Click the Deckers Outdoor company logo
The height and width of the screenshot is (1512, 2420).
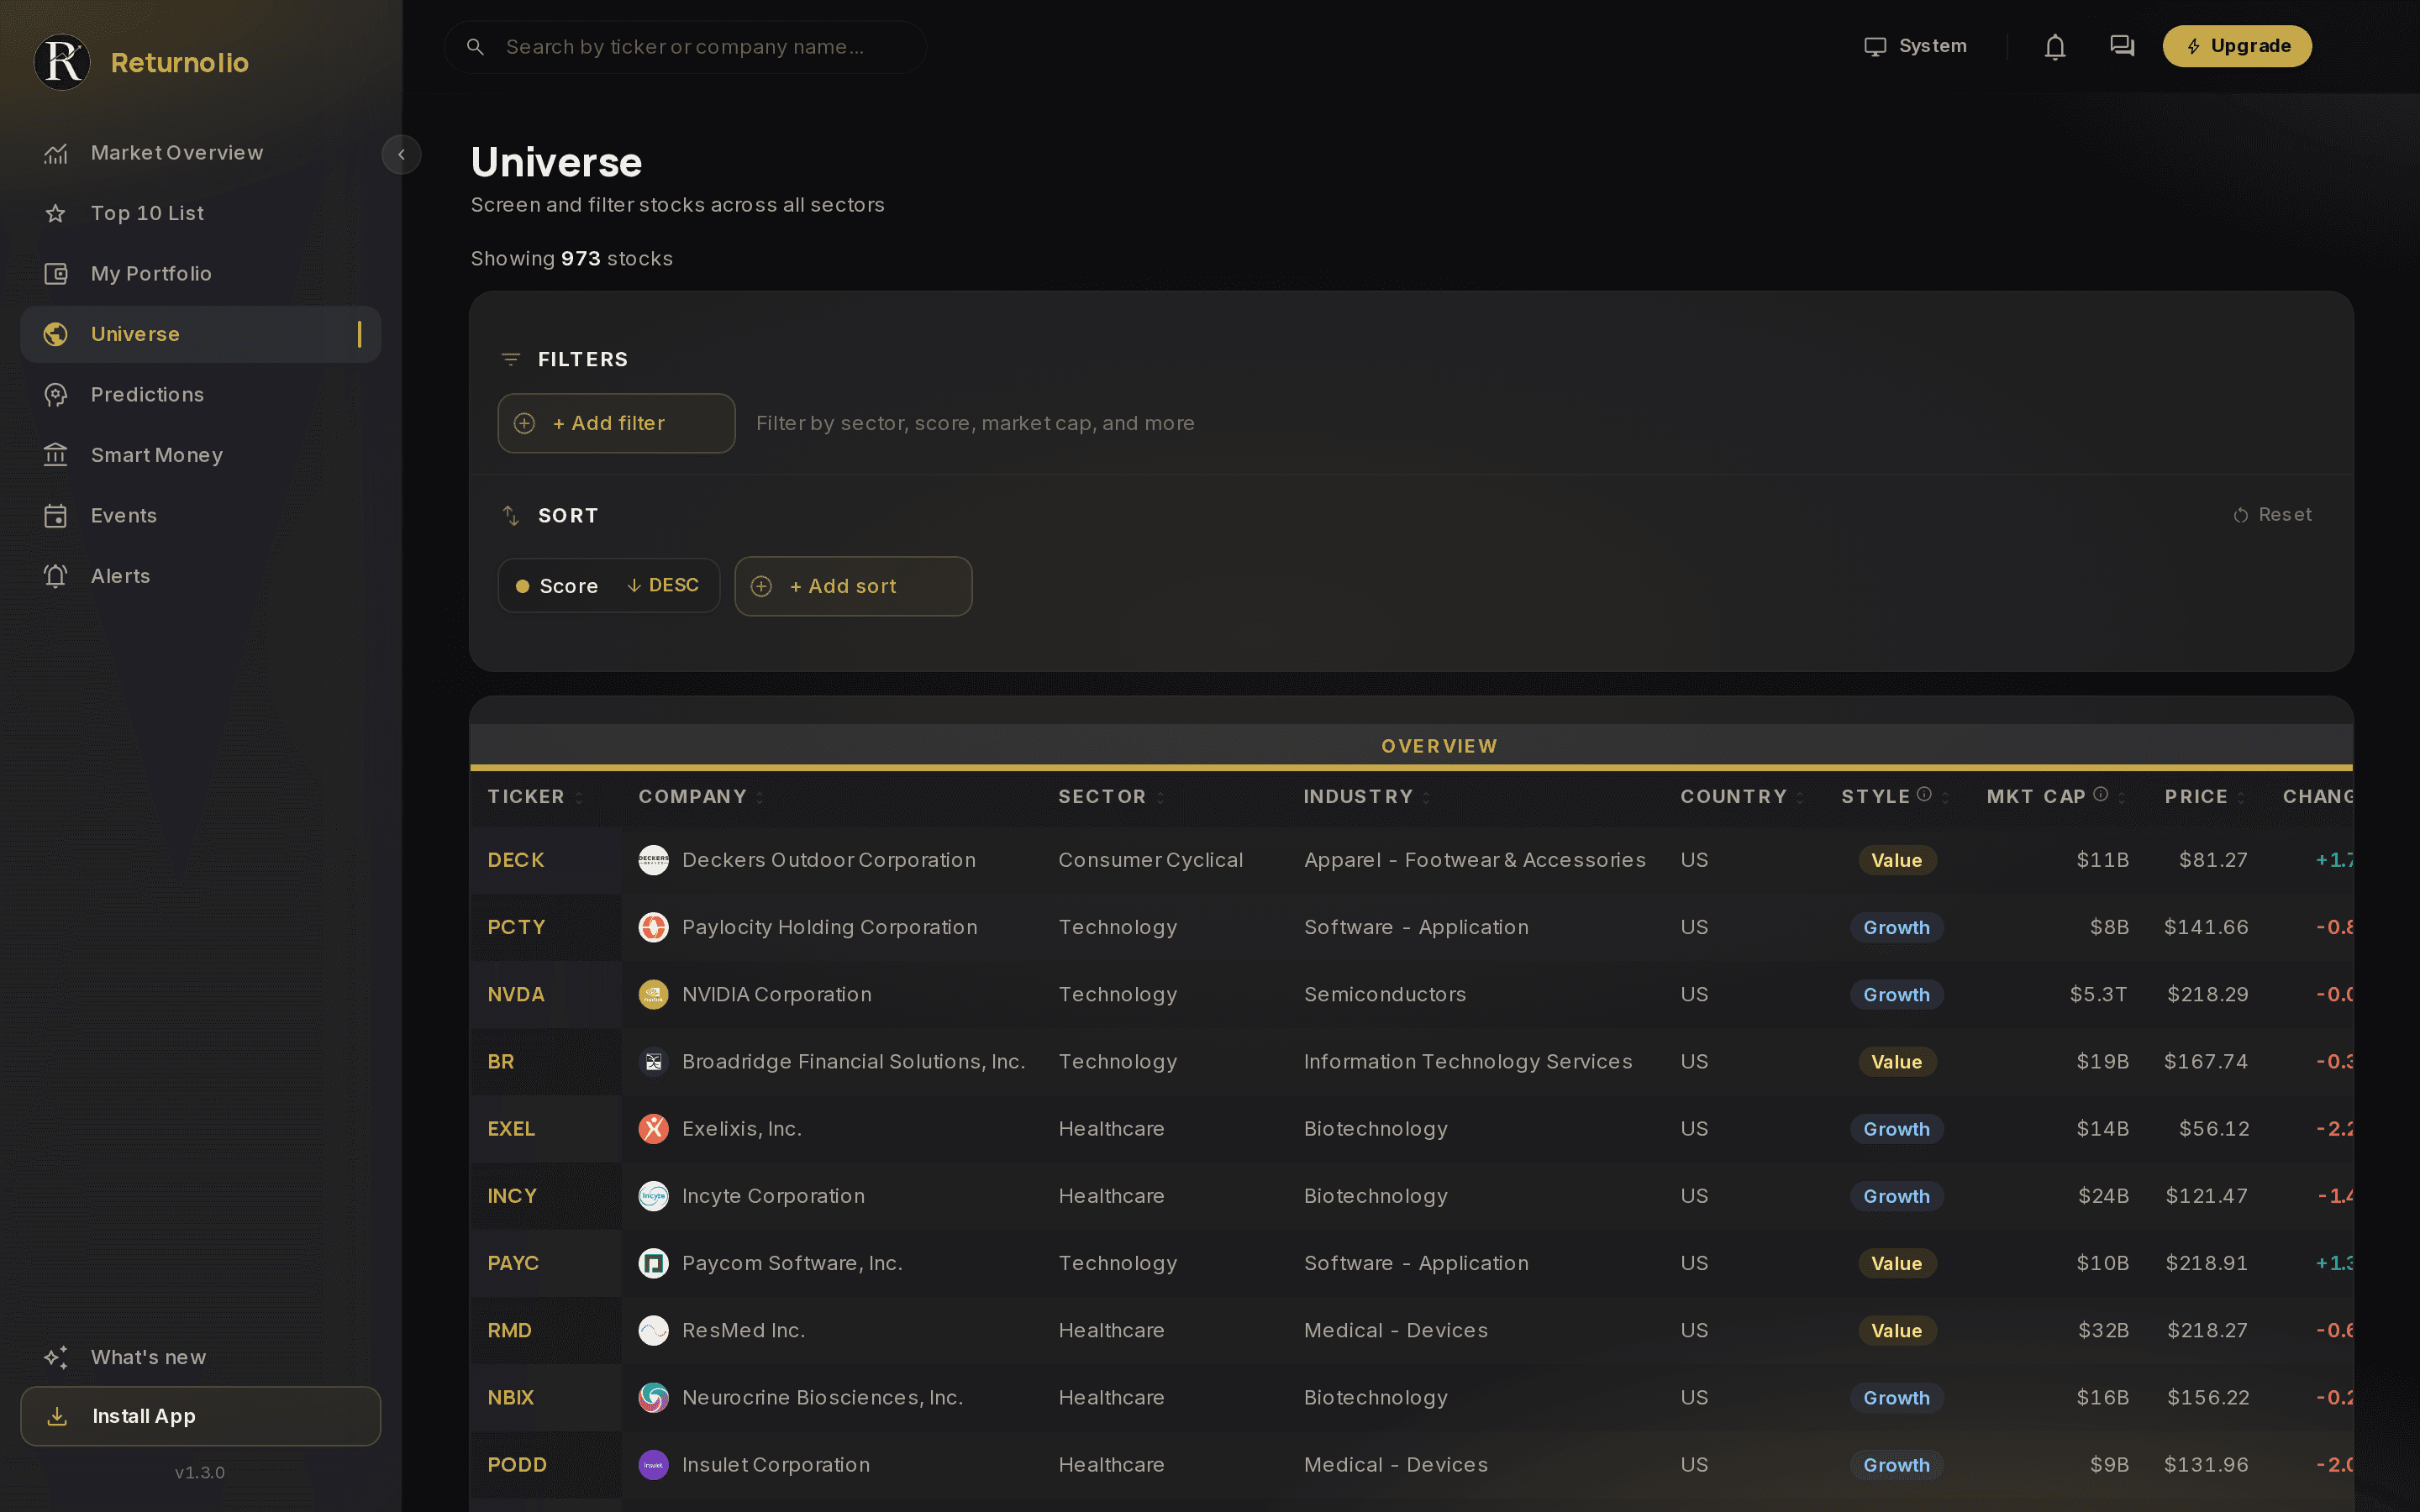[x=653, y=860]
